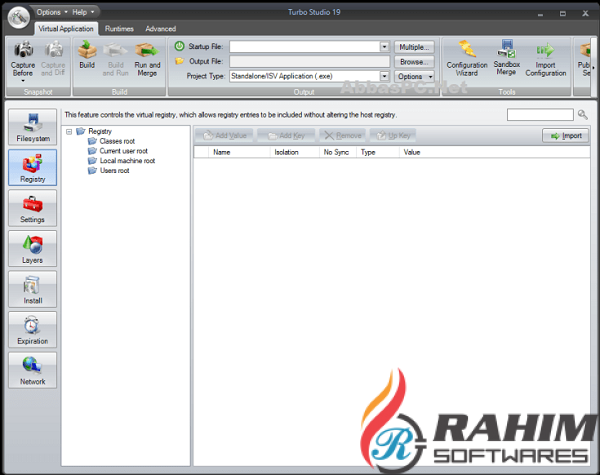Click the Isolation column header
600x475 pixels.
click(x=294, y=152)
